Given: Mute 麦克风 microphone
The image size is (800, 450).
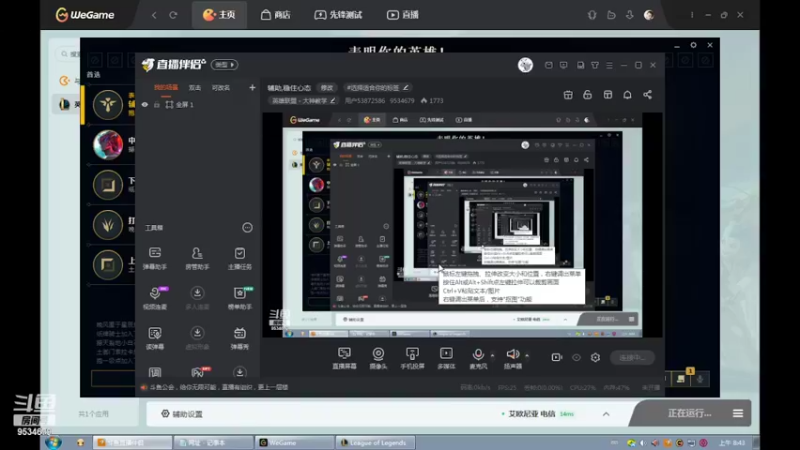Looking at the screenshot, I should tap(478, 358).
